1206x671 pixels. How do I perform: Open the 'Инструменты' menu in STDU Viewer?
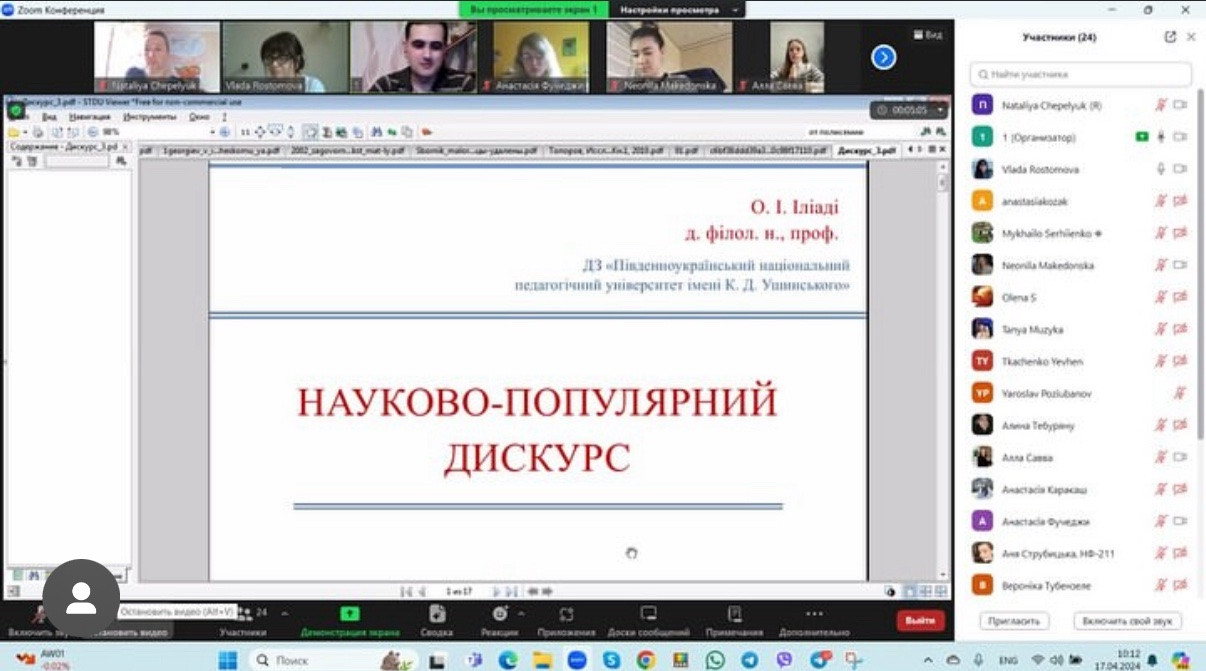coord(148,117)
